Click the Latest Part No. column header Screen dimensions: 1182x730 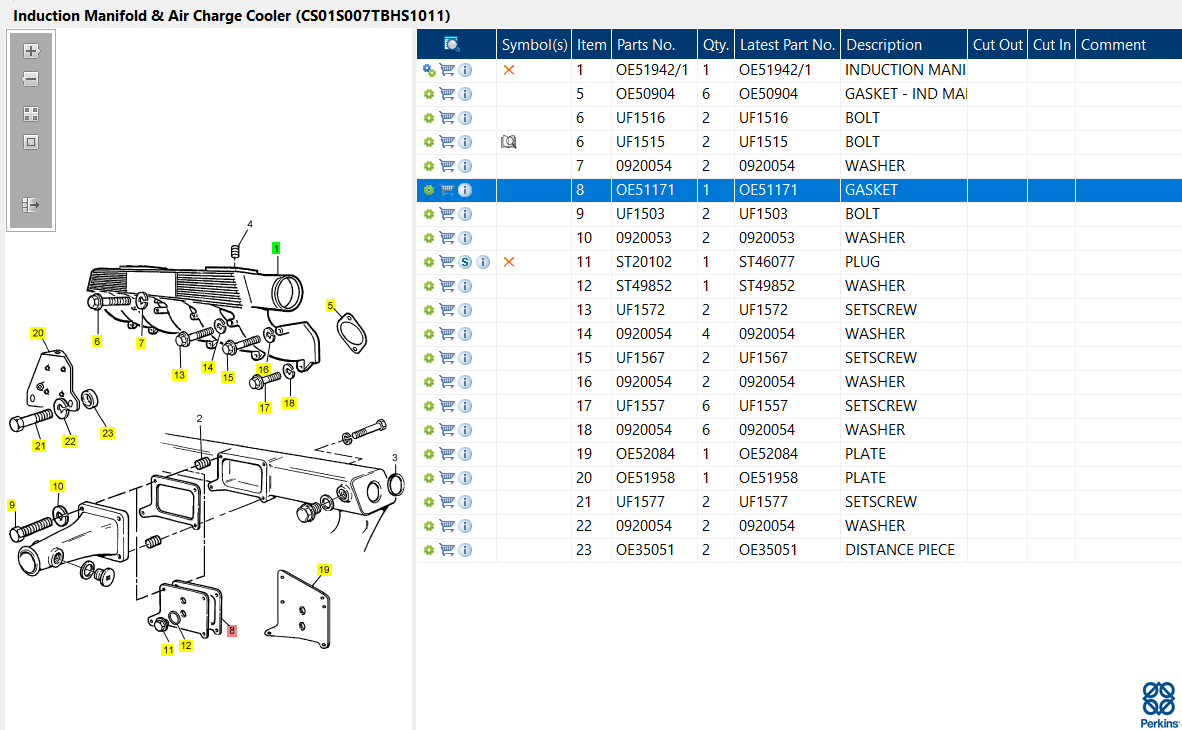pyautogui.click(x=787, y=44)
